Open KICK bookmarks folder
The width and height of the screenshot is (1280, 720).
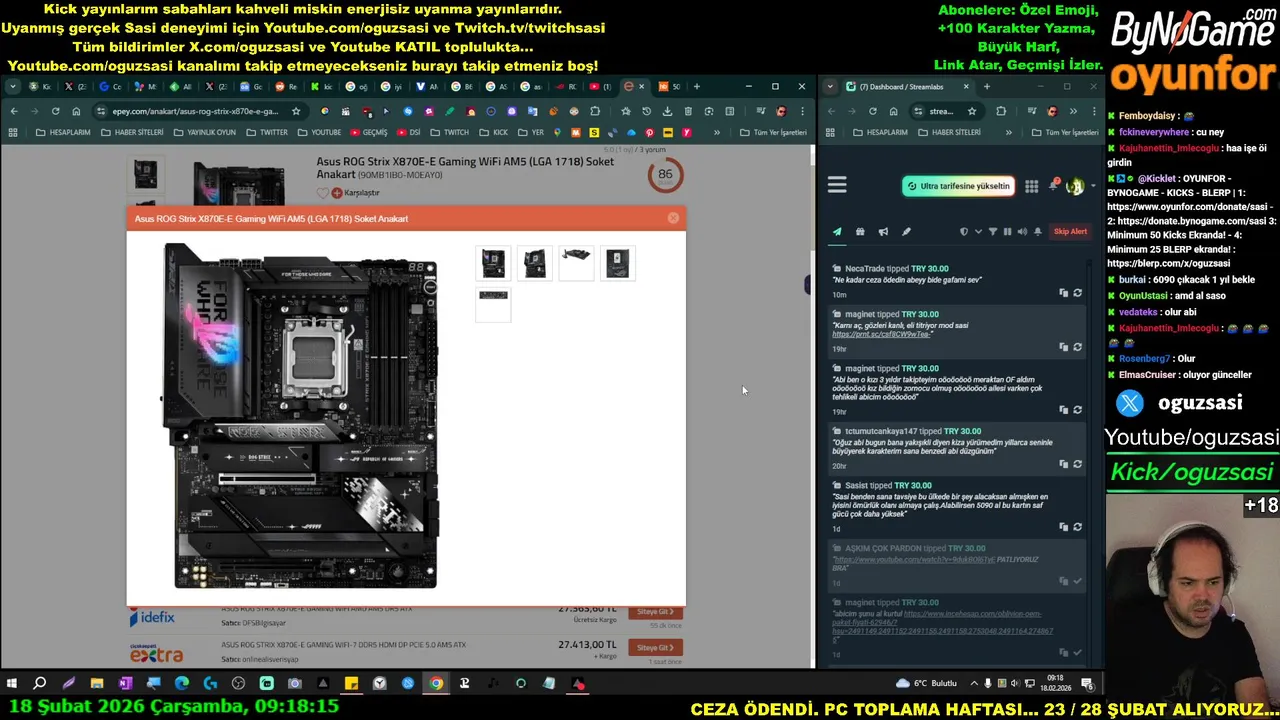coord(494,132)
